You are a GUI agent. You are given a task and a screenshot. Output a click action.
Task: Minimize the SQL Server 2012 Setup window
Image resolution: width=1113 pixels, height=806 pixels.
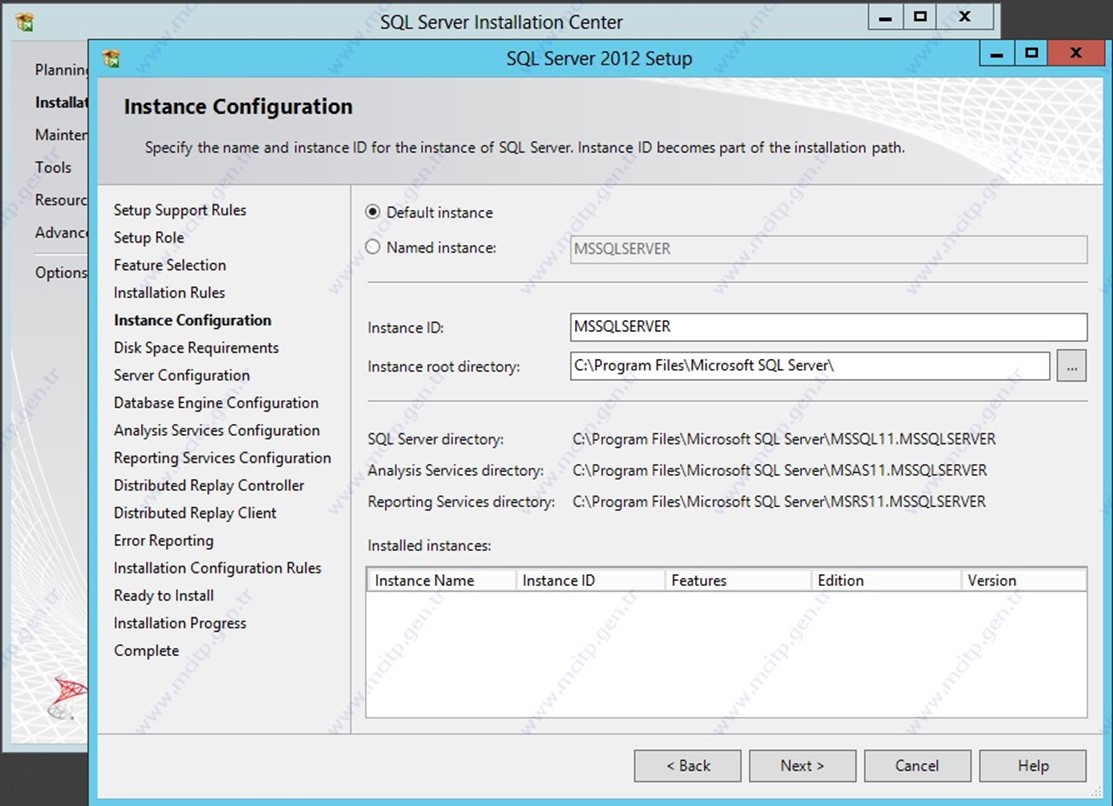(x=997, y=53)
